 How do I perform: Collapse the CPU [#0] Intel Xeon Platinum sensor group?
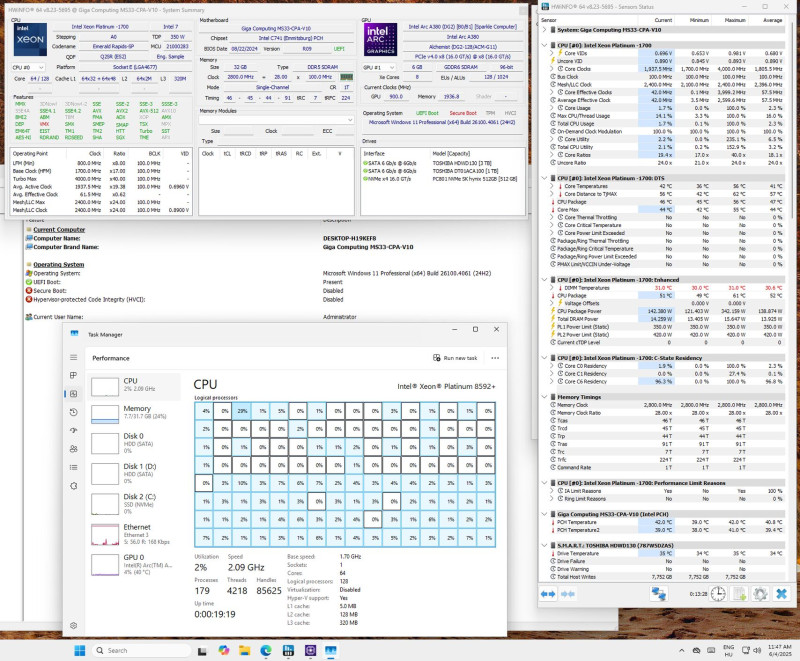coord(544,45)
